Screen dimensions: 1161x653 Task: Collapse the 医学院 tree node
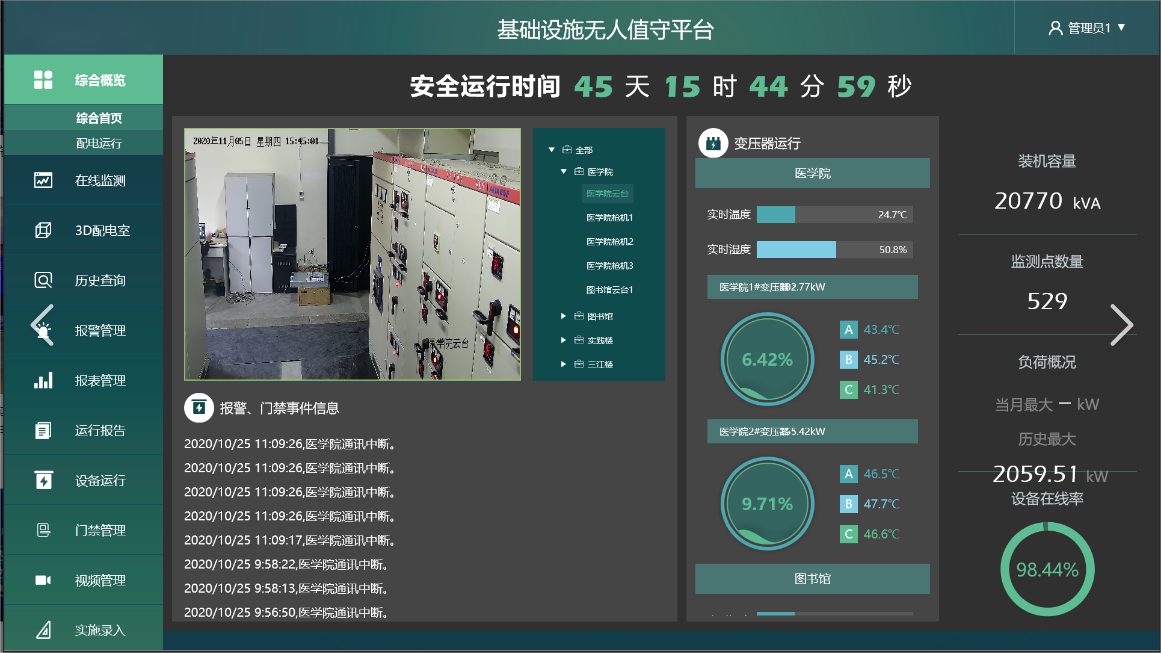(564, 173)
